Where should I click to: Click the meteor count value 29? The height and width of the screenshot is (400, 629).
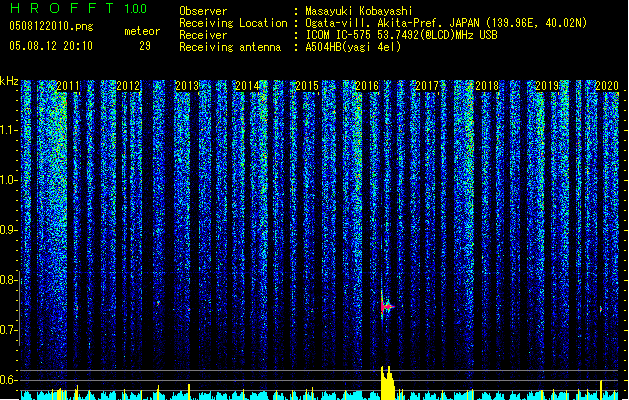coord(145,46)
